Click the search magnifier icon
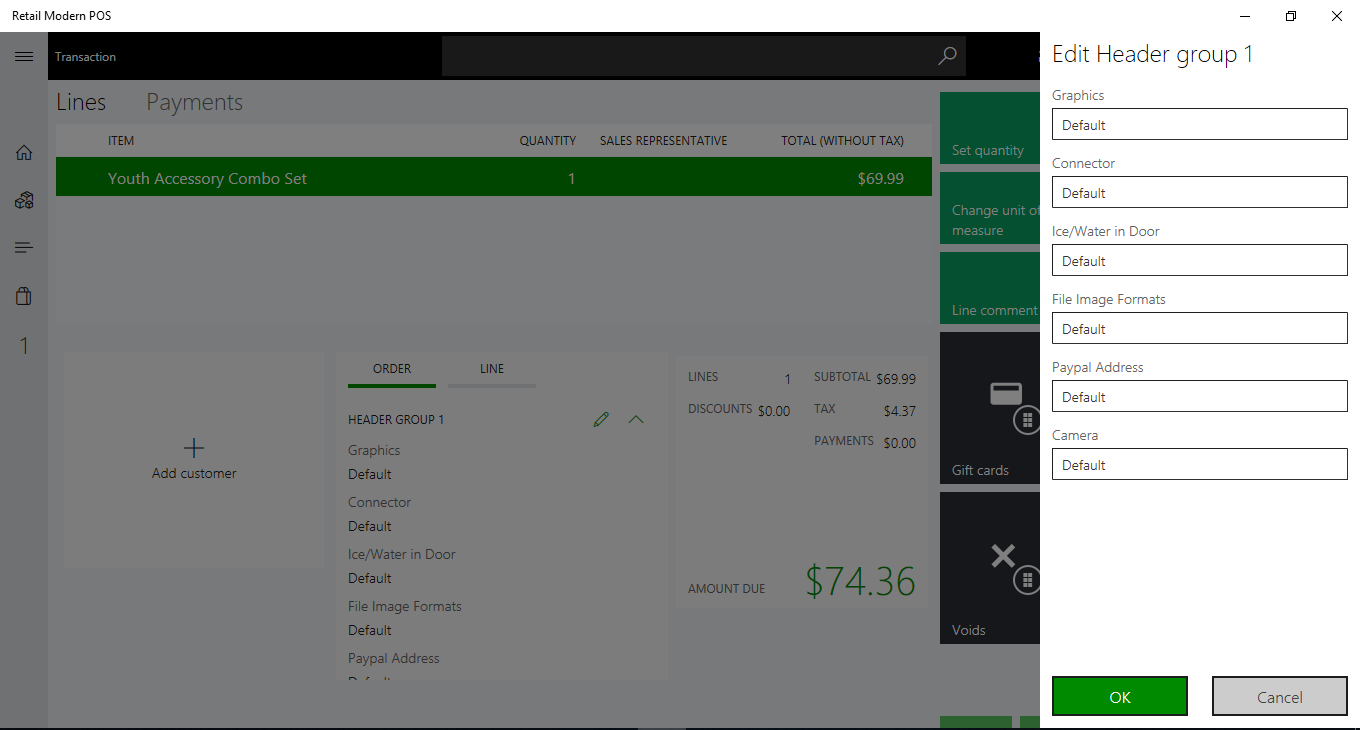 [947, 57]
